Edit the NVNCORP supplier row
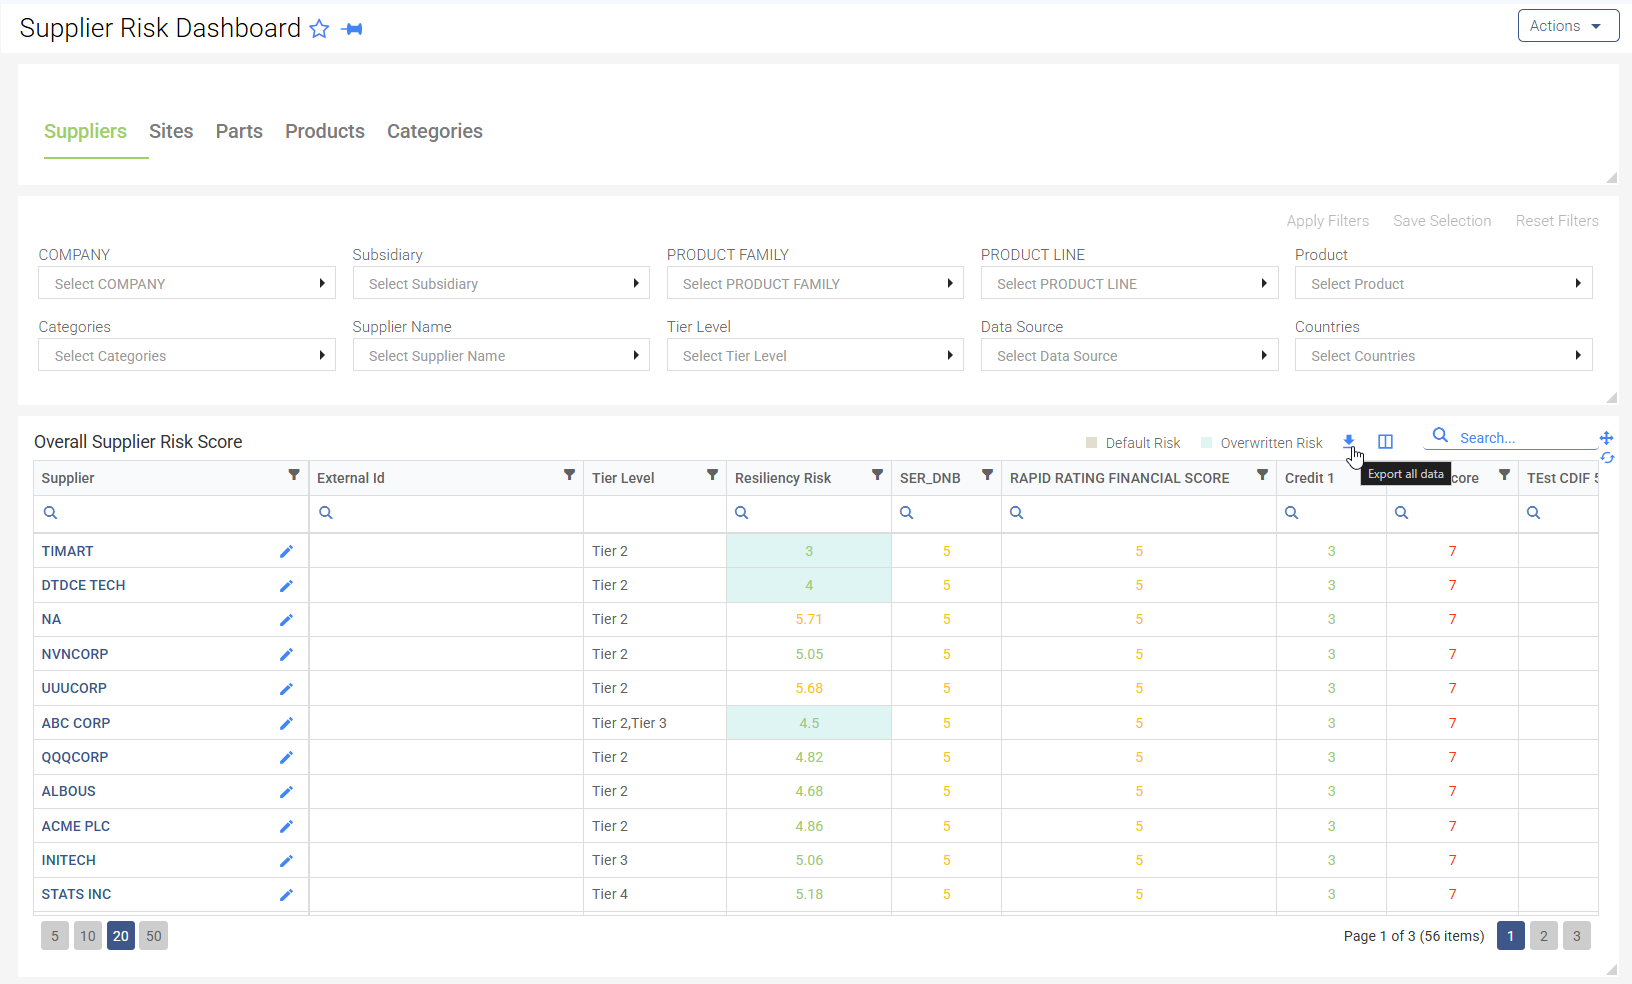 (x=286, y=654)
